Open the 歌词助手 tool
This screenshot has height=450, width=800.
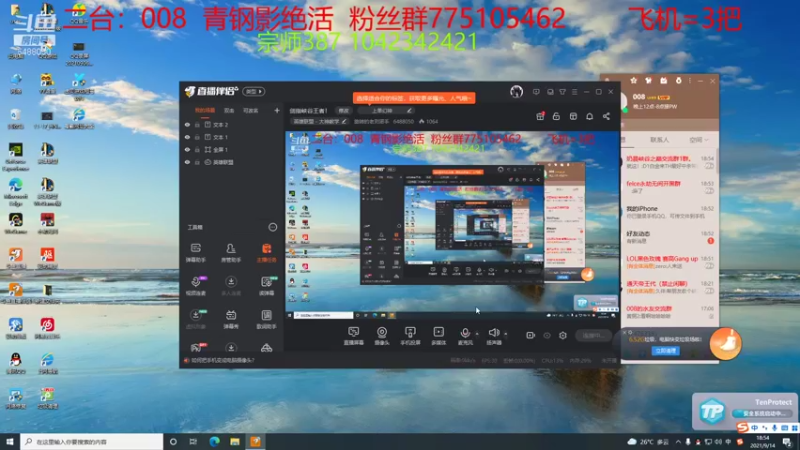coord(266,319)
